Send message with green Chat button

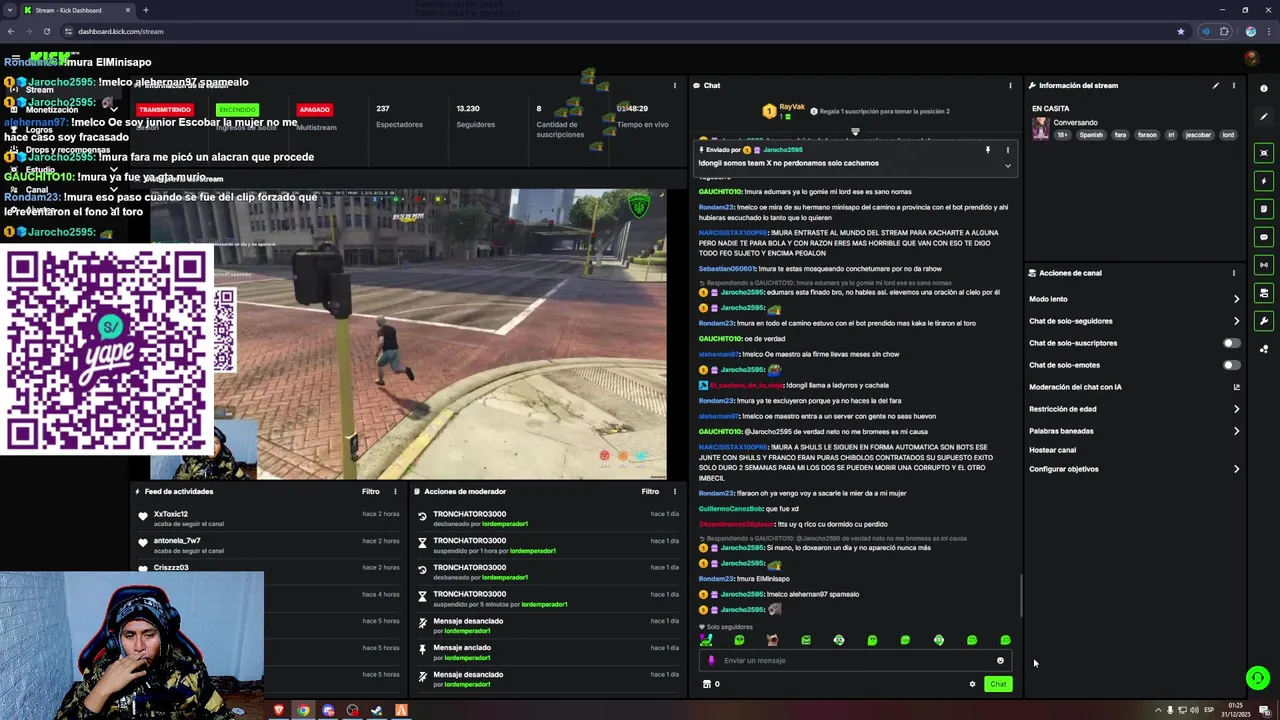(998, 684)
